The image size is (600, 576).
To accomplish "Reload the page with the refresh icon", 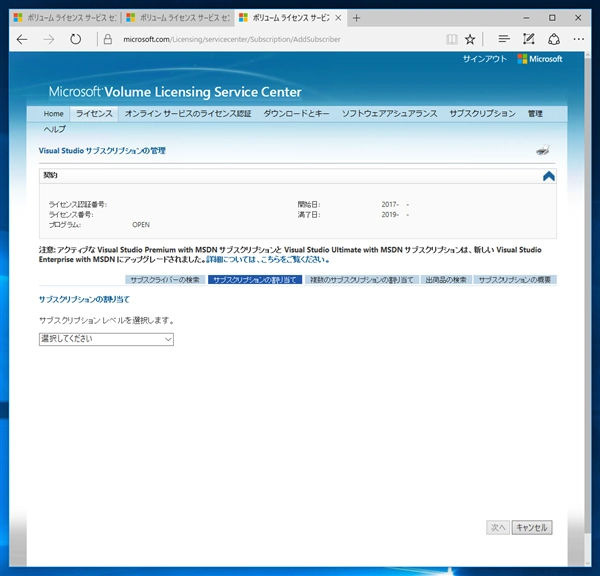I will (75, 39).
